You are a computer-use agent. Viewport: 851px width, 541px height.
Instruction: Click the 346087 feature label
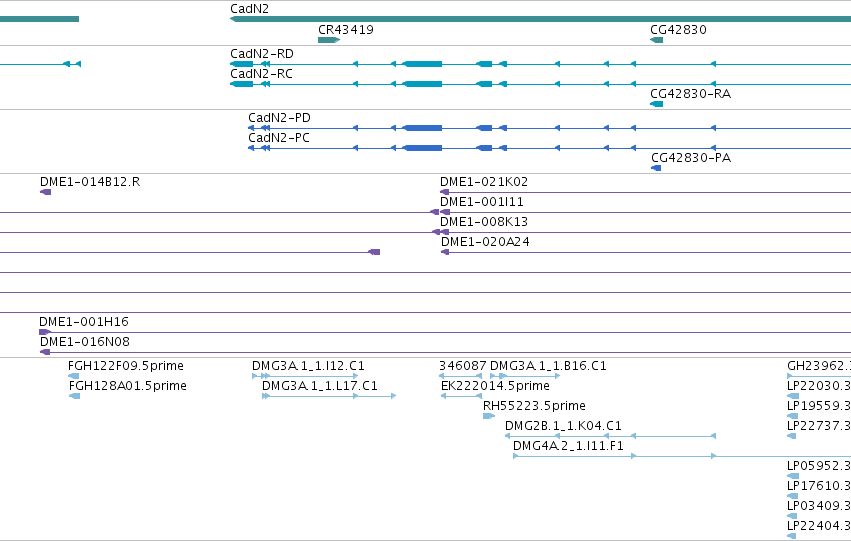click(463, 366)
